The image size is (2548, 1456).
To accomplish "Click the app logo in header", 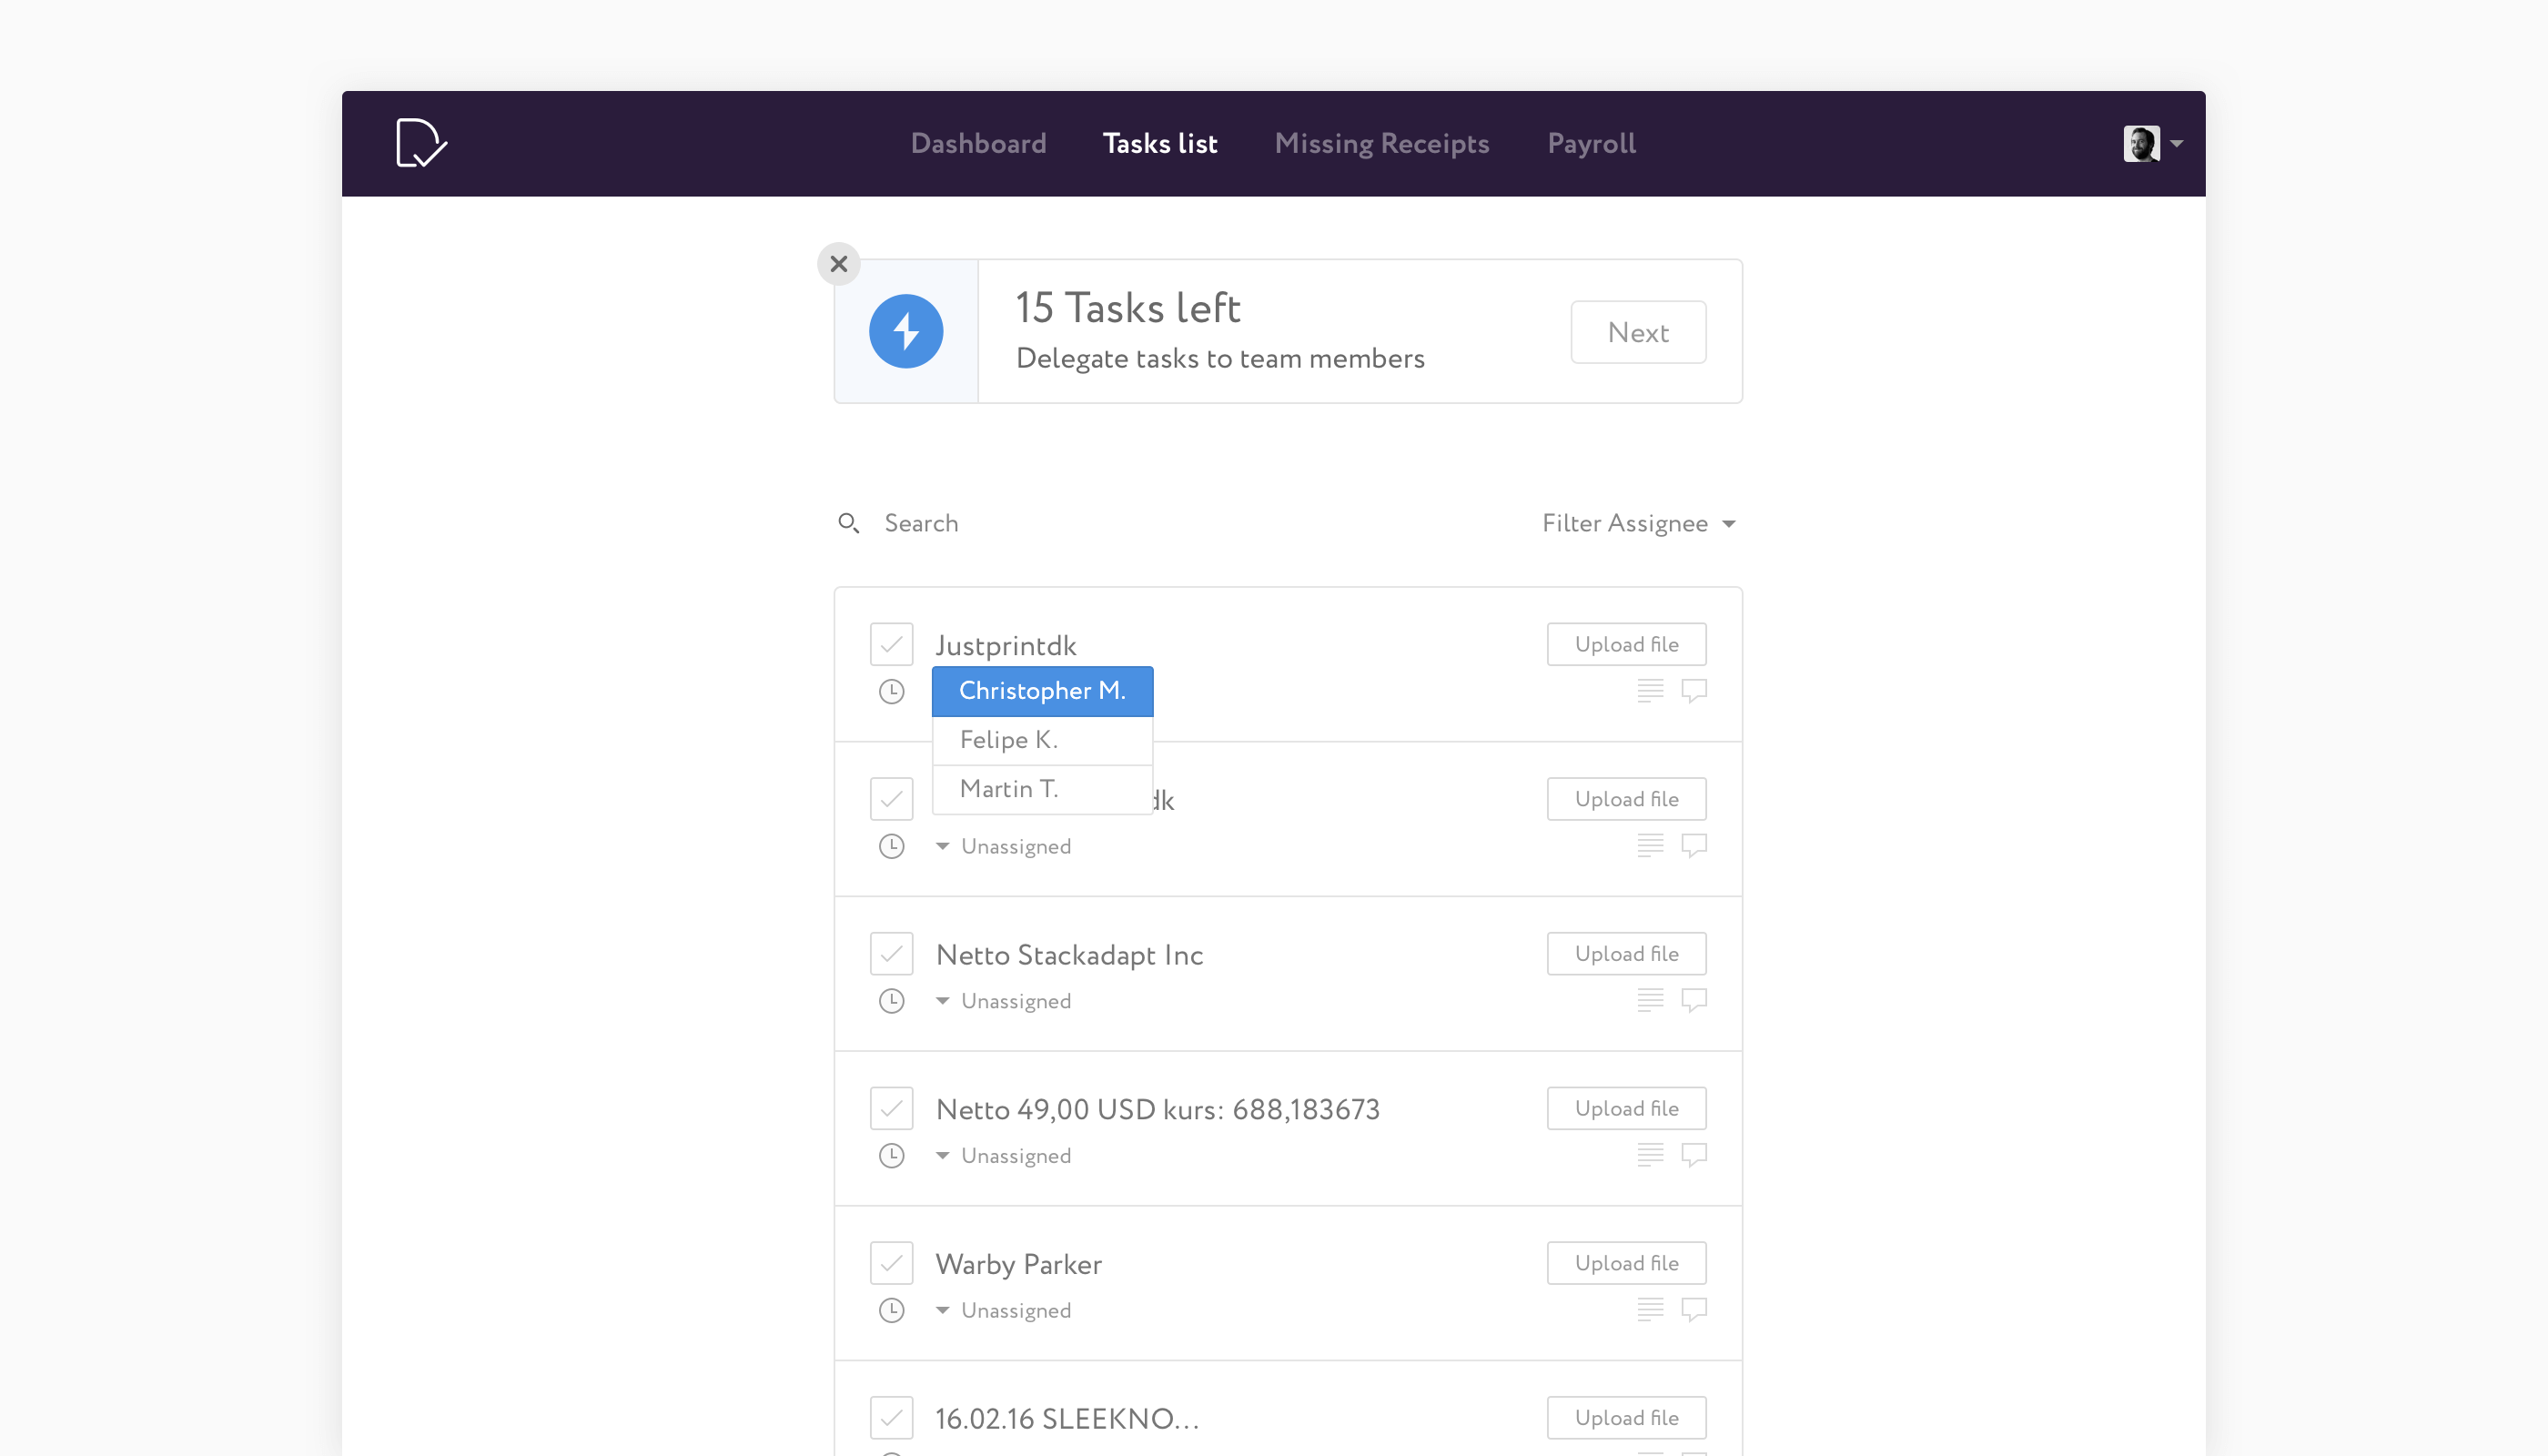I will tap(421, 143).
